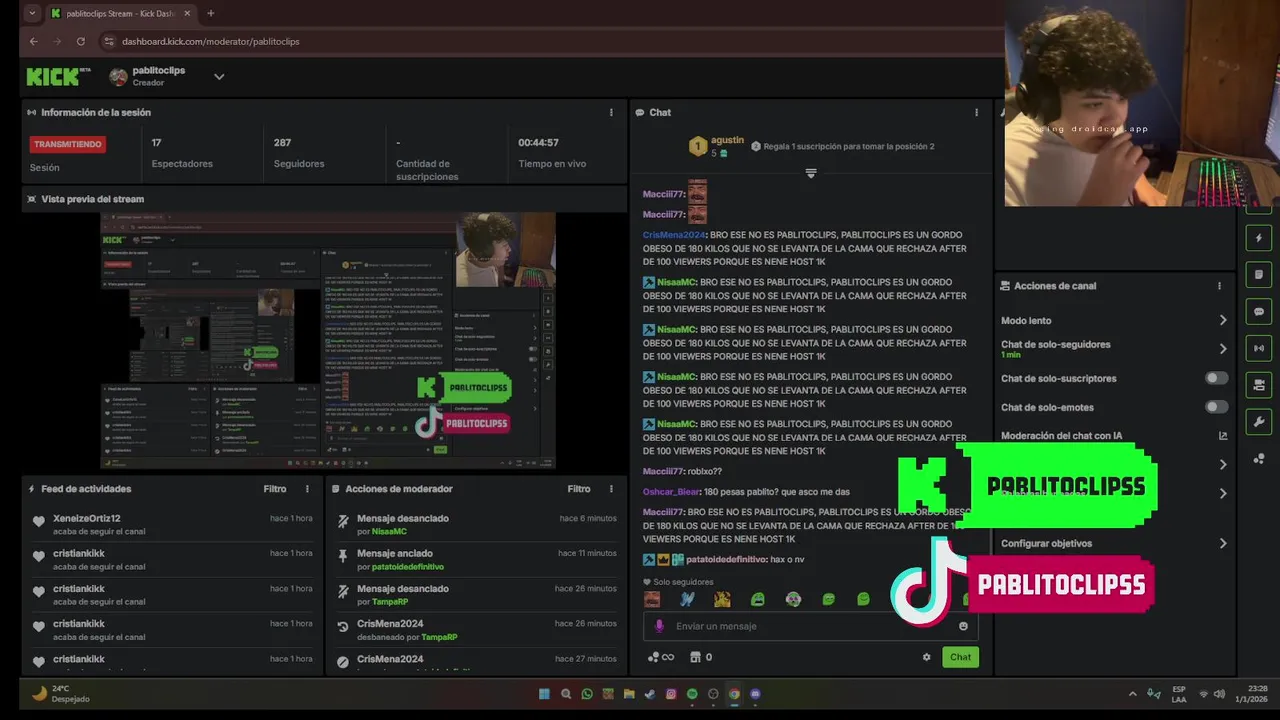The image size is (1280, 720).
Task: Click the stream preview thumbnail
Action: point(328,340)
